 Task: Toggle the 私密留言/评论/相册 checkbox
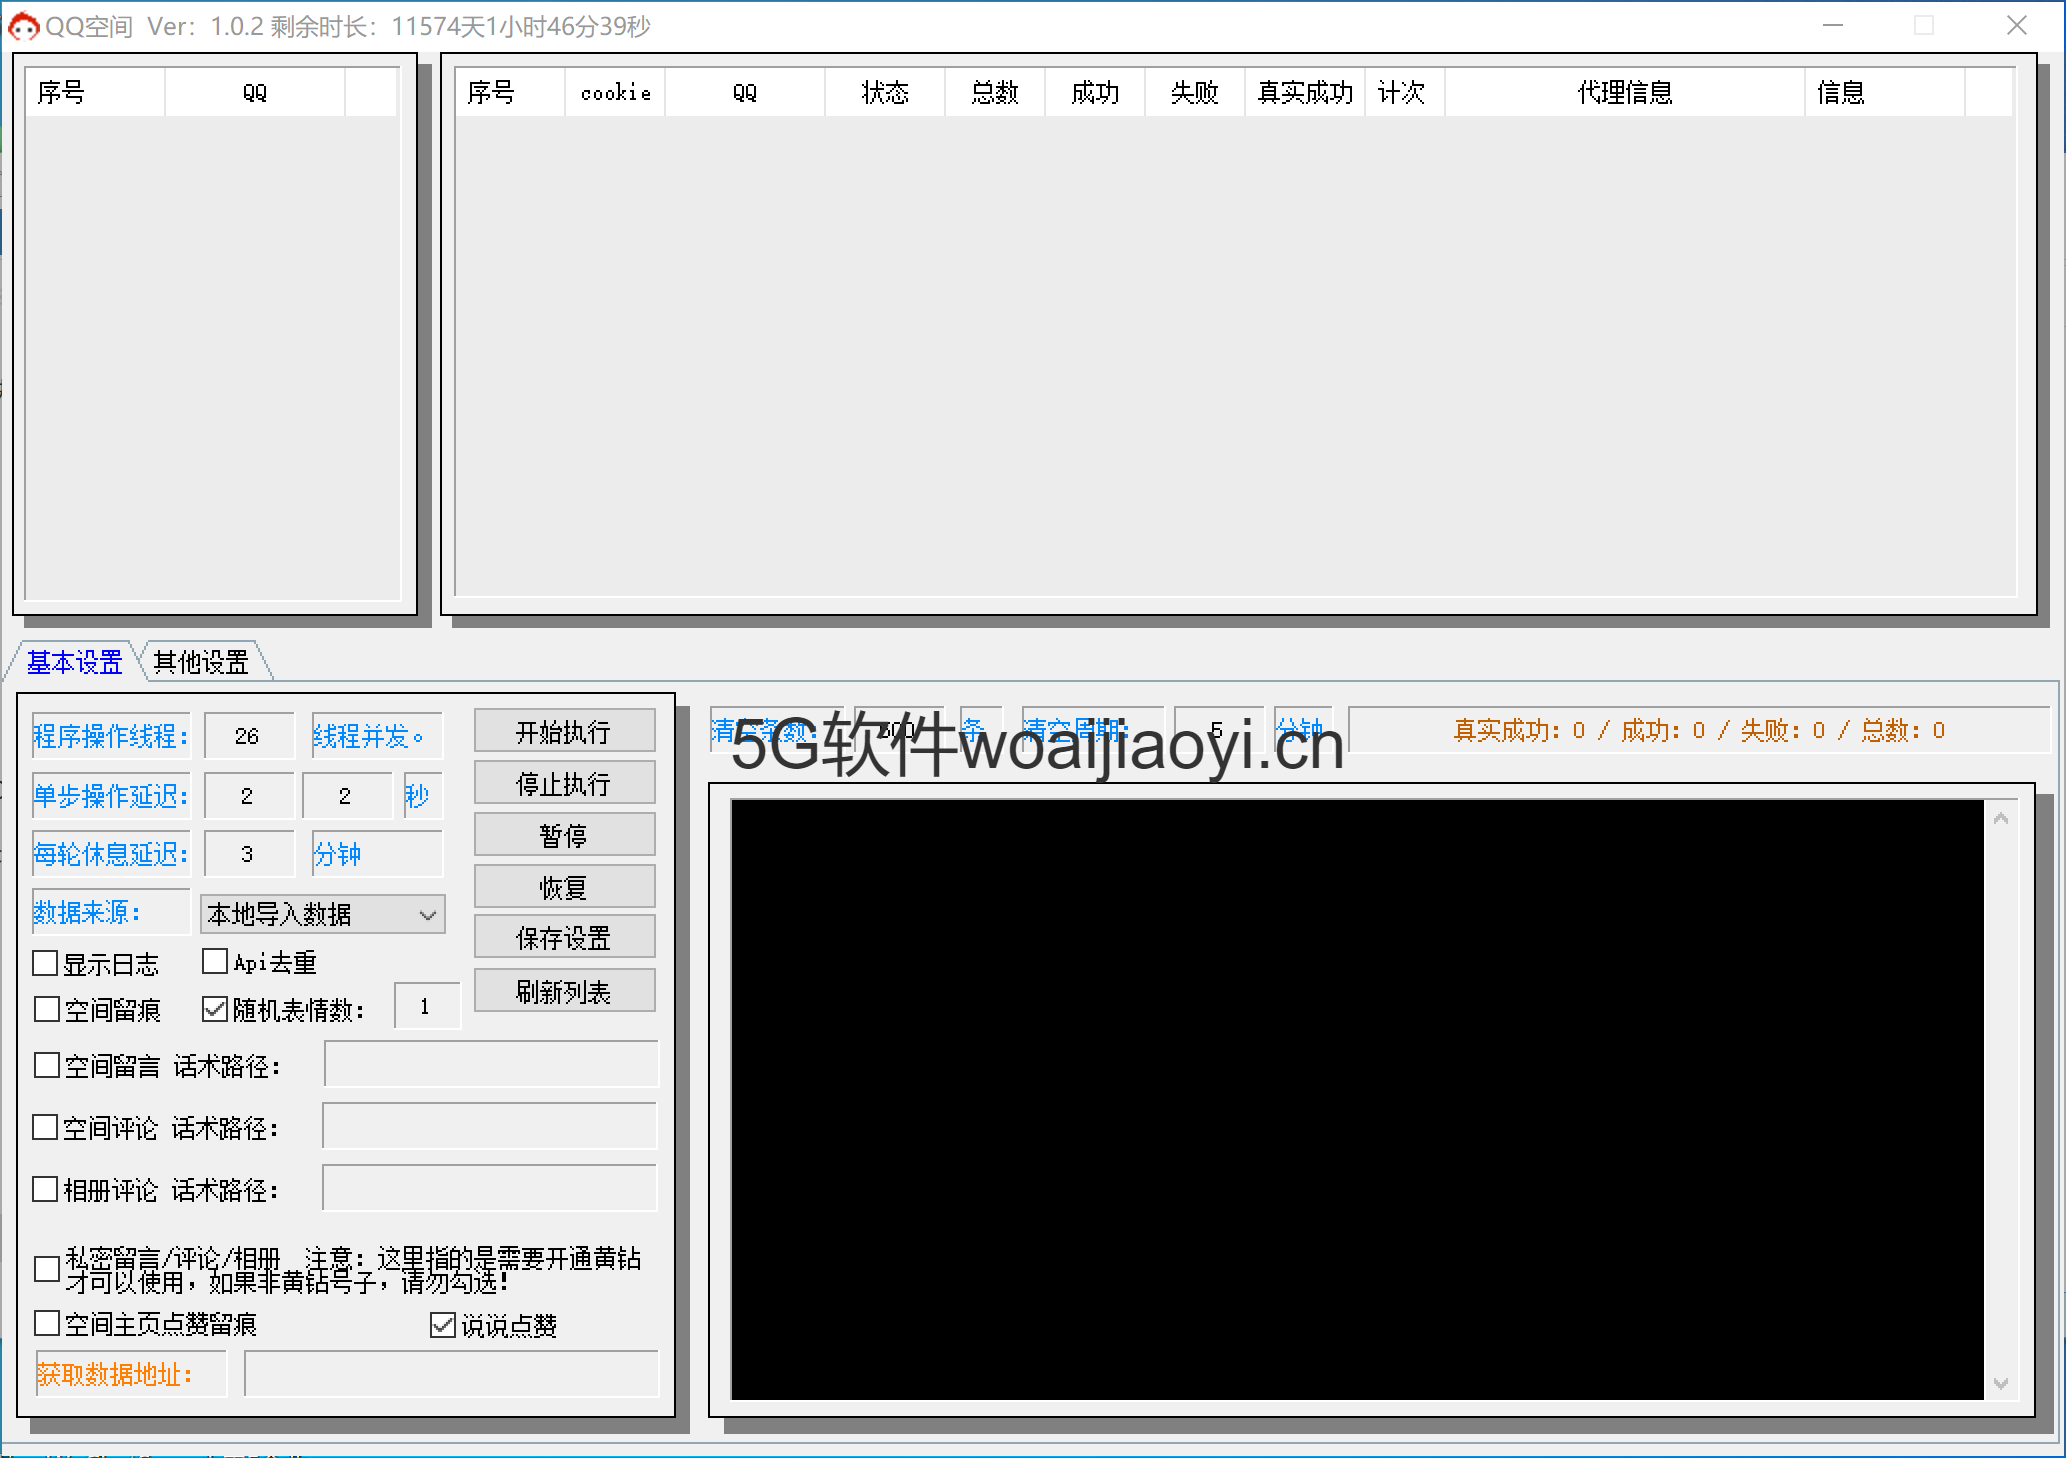[x=47, y=1270]
